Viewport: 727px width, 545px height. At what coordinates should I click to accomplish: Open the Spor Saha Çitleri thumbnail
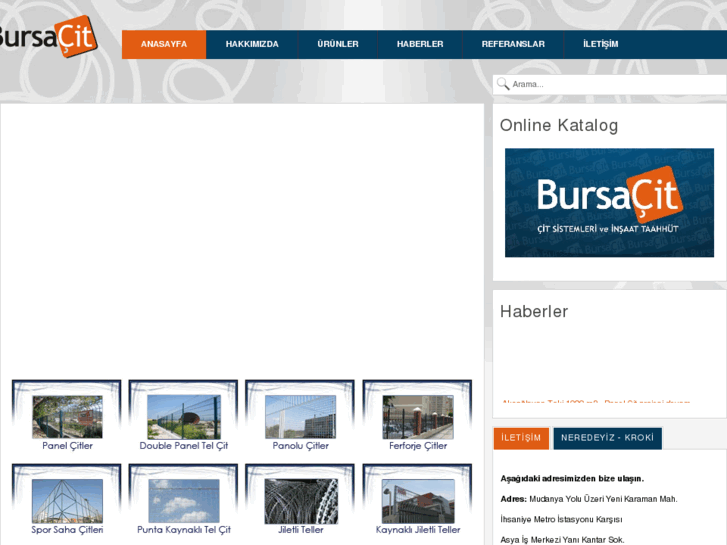coord(67,501)
